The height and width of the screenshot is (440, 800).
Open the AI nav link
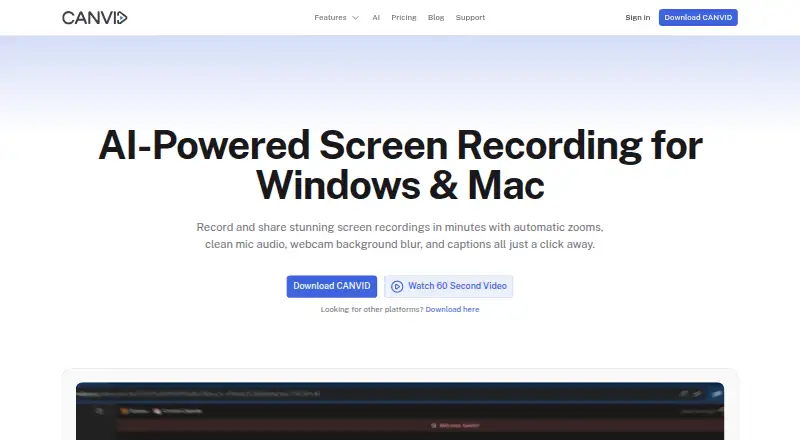(376, 17)
